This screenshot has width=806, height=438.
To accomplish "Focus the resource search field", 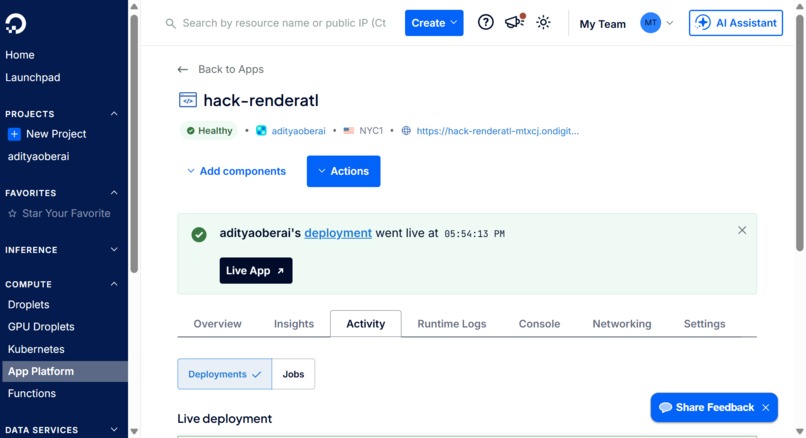I will click(x=284, y=23).
